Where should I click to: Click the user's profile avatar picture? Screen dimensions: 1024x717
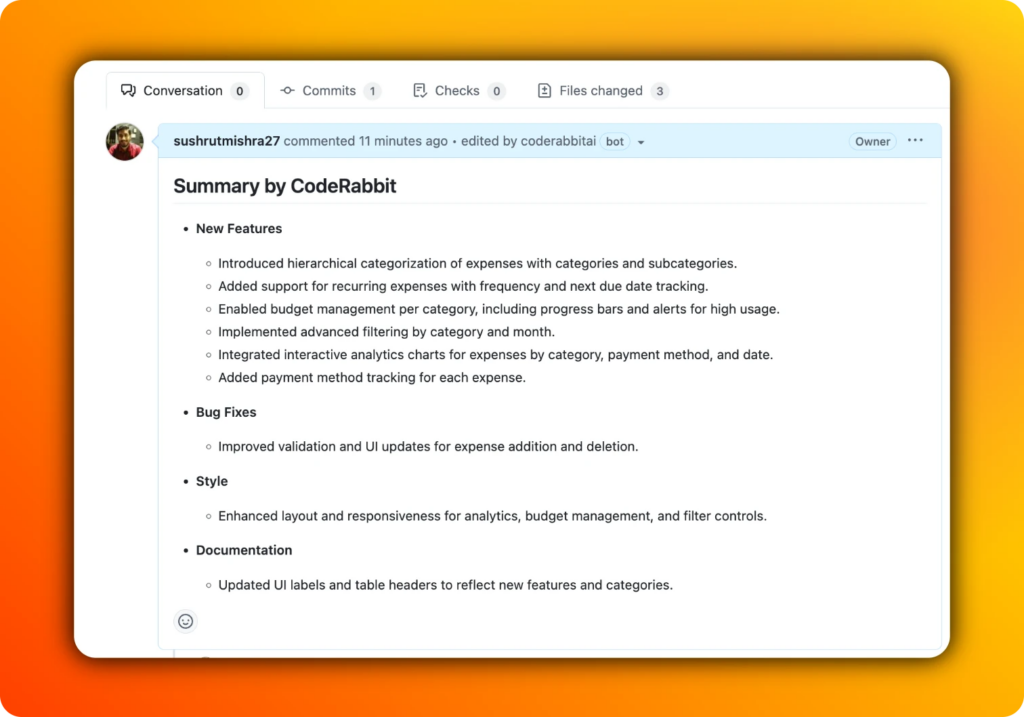pos(123,141)
